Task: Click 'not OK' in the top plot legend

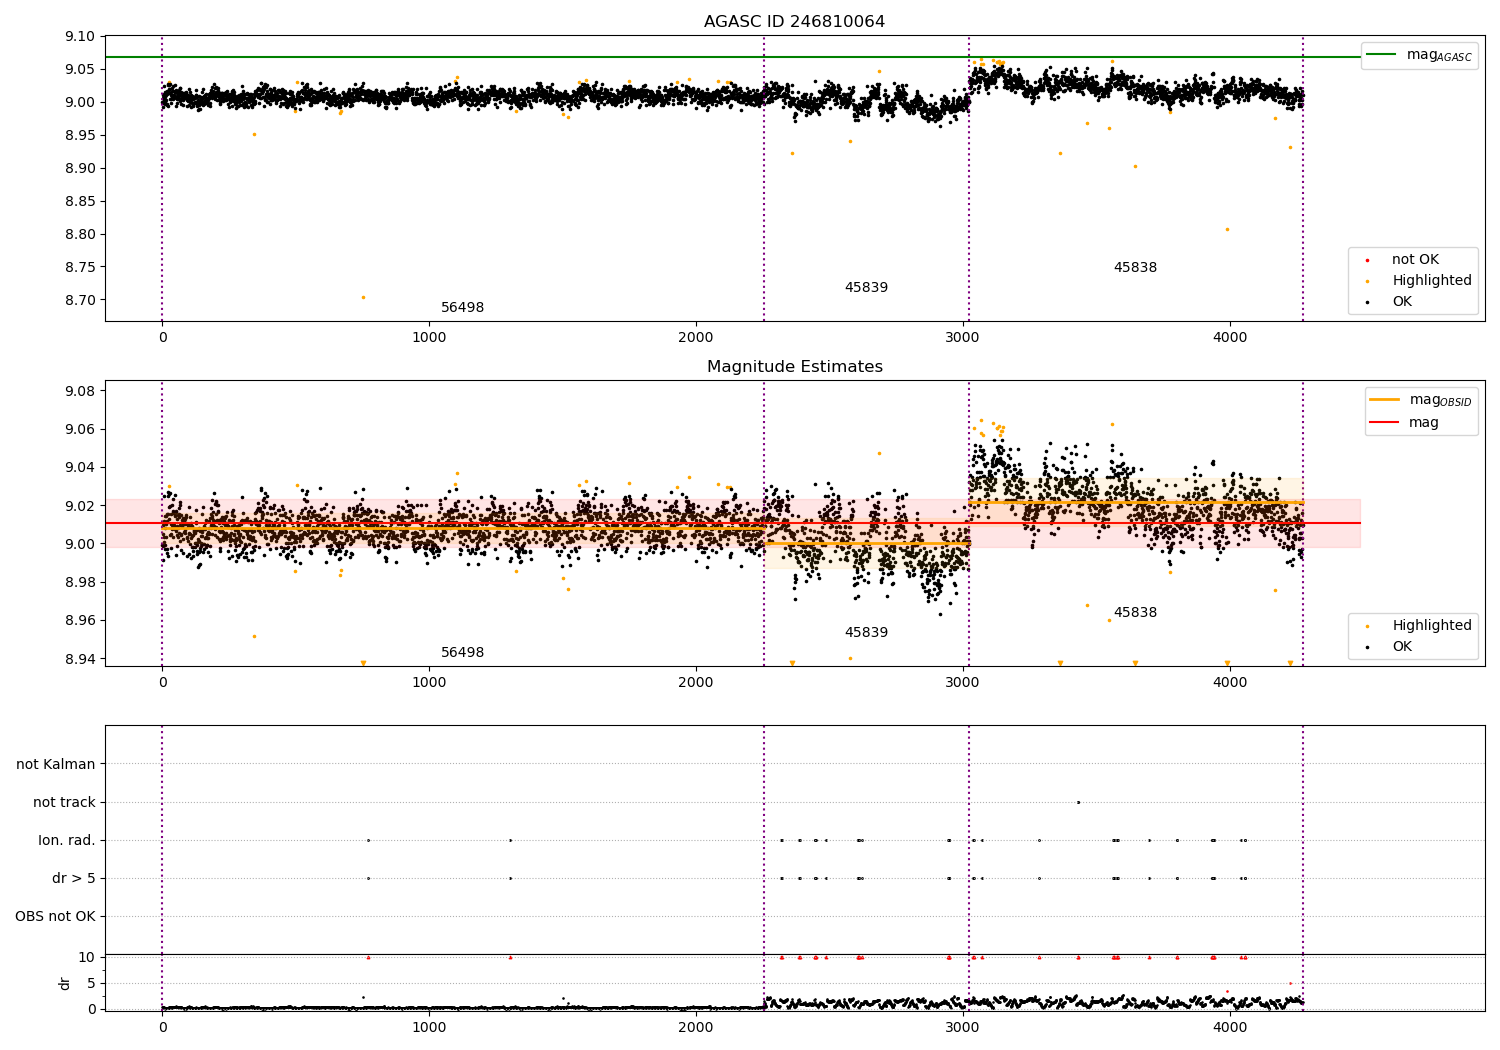Action: 1415,260
